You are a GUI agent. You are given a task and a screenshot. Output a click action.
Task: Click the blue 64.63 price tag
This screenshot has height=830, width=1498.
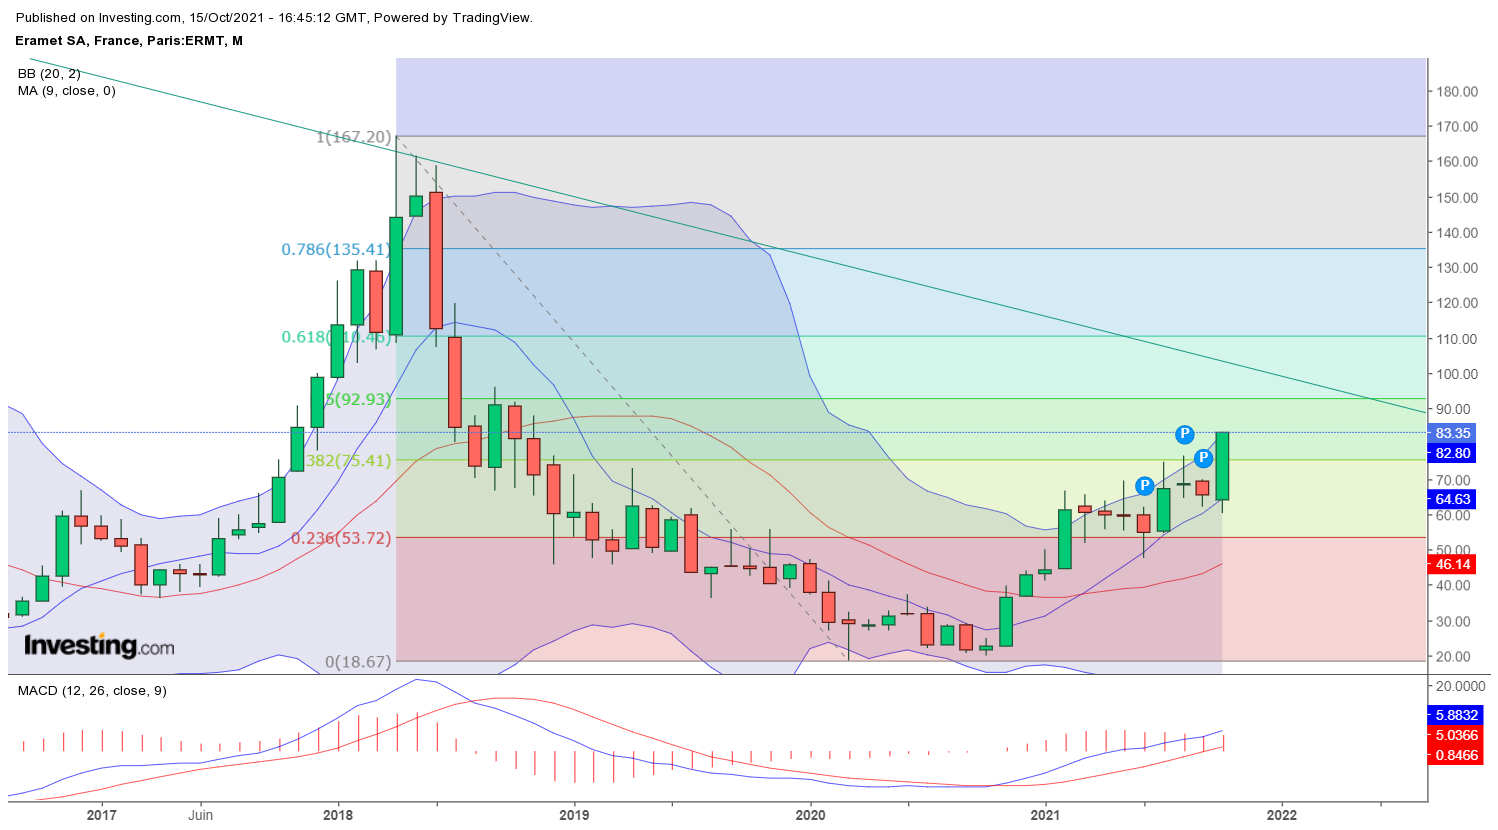click(x=1452, y=499)
